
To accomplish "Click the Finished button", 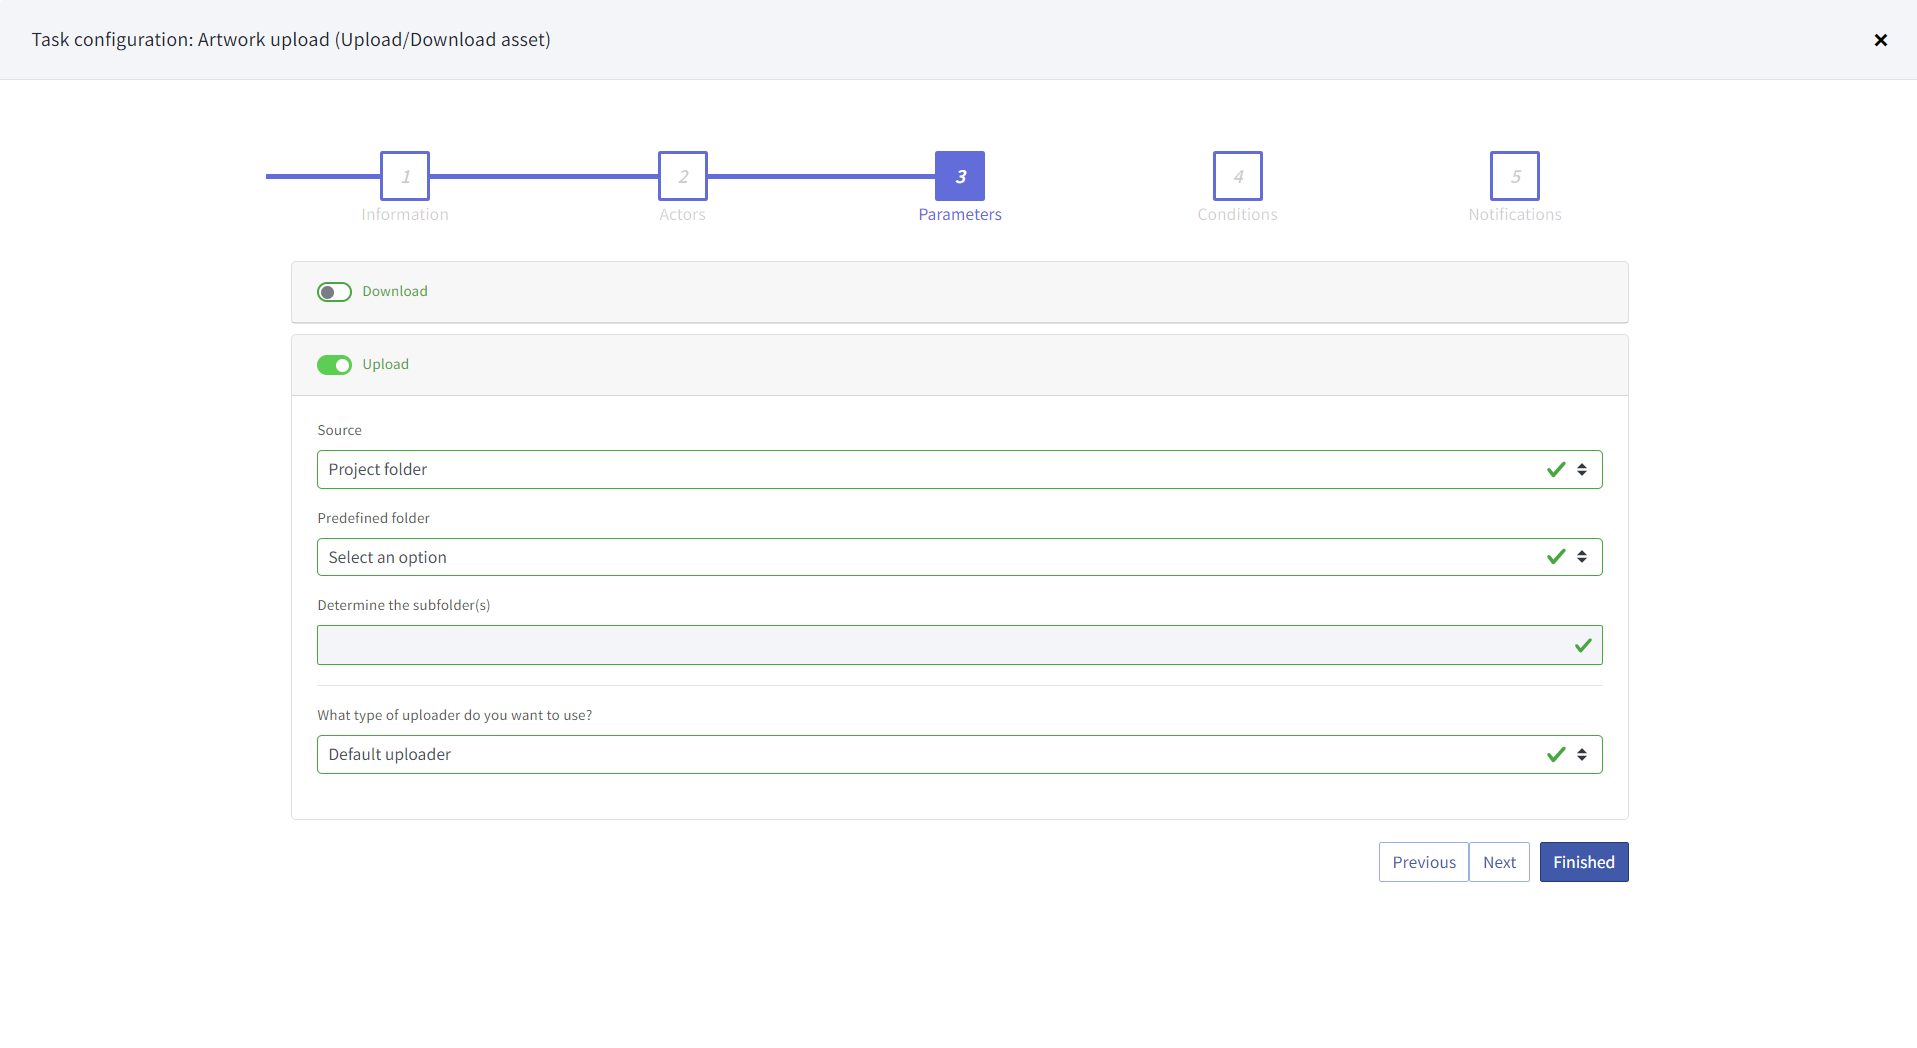I will 1583,862.
